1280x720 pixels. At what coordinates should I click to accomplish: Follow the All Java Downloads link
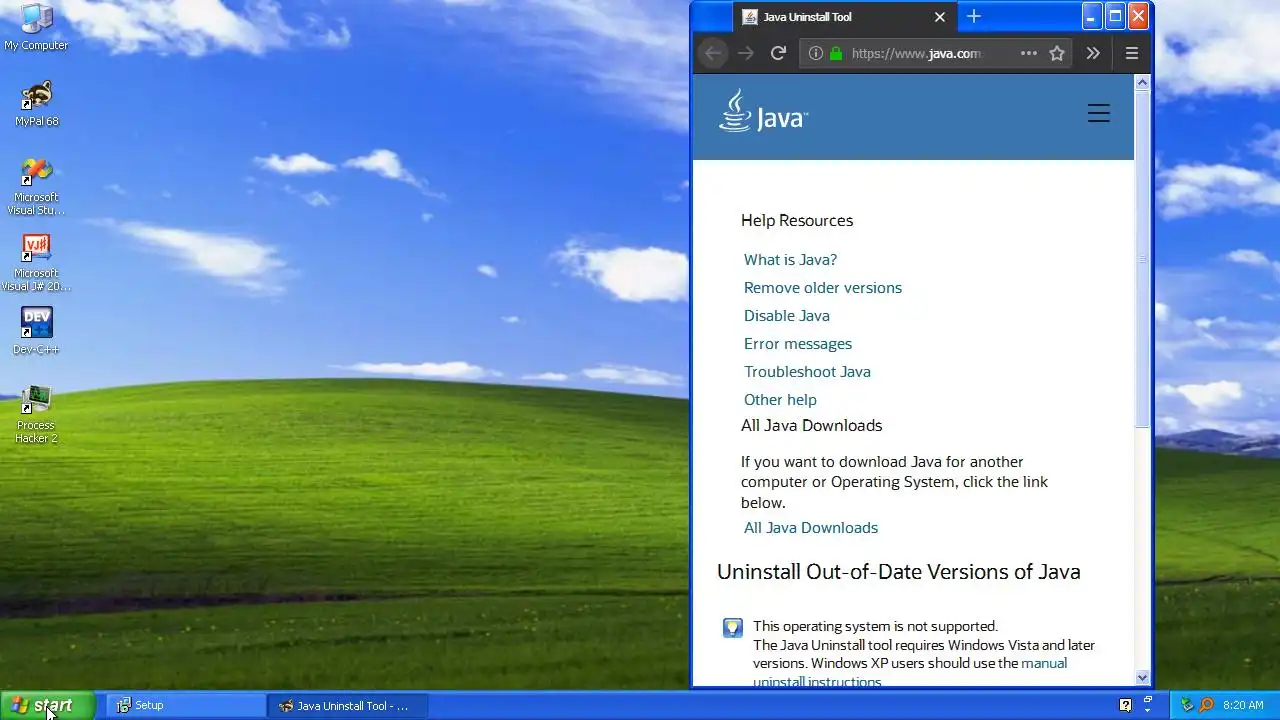811,527
